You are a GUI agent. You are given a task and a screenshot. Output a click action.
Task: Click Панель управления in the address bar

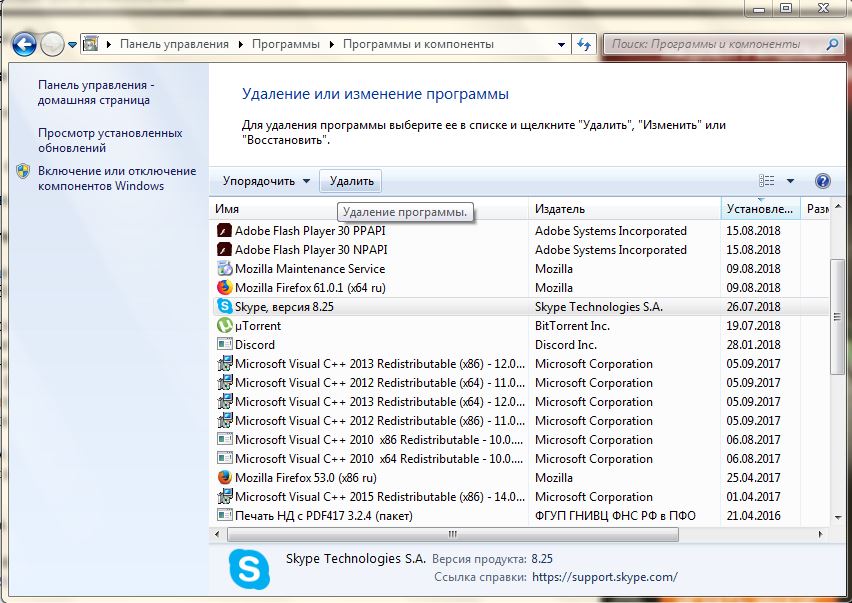174,44
